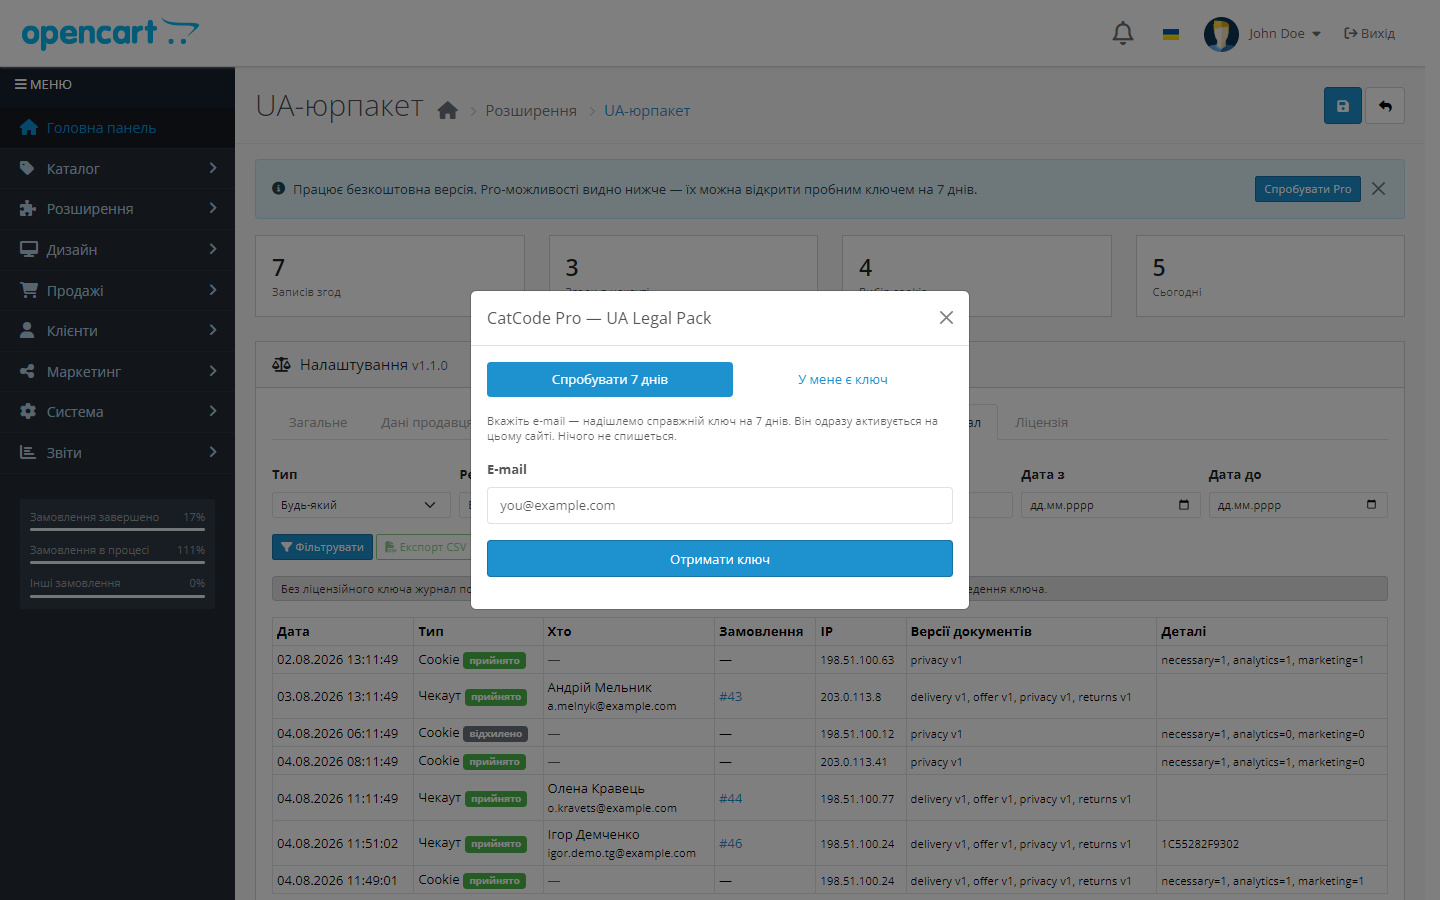Open the John Doe user dropdown
This screenshot has width=1440, height=900.
[1284, 34]
